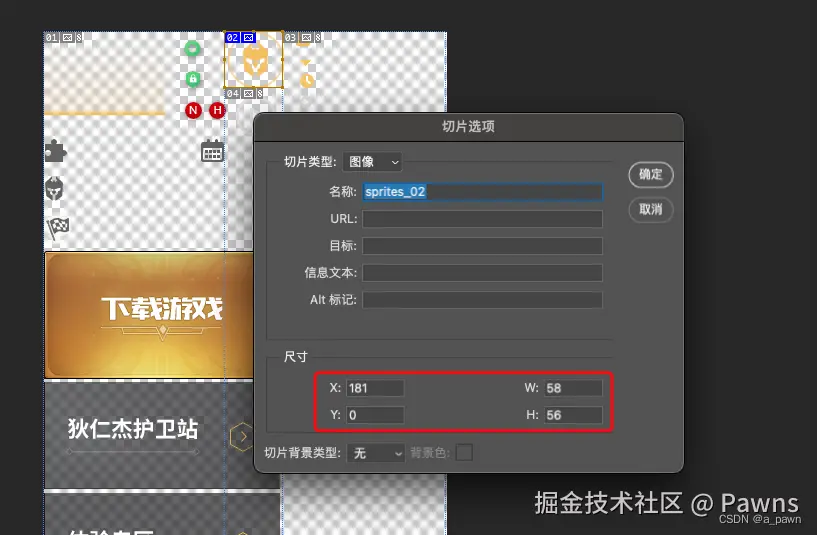Select slice 03 badge on canvas
Viewport: 817px width, 535px height.
coord(303,38)
